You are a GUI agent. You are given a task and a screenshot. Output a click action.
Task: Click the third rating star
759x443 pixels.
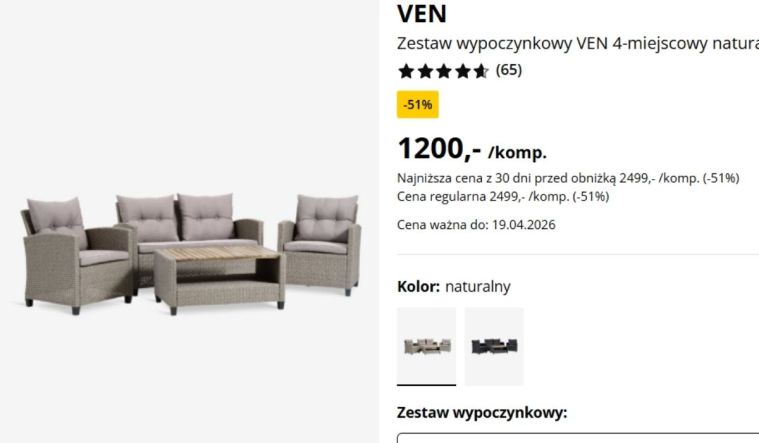tap(444, 72)
